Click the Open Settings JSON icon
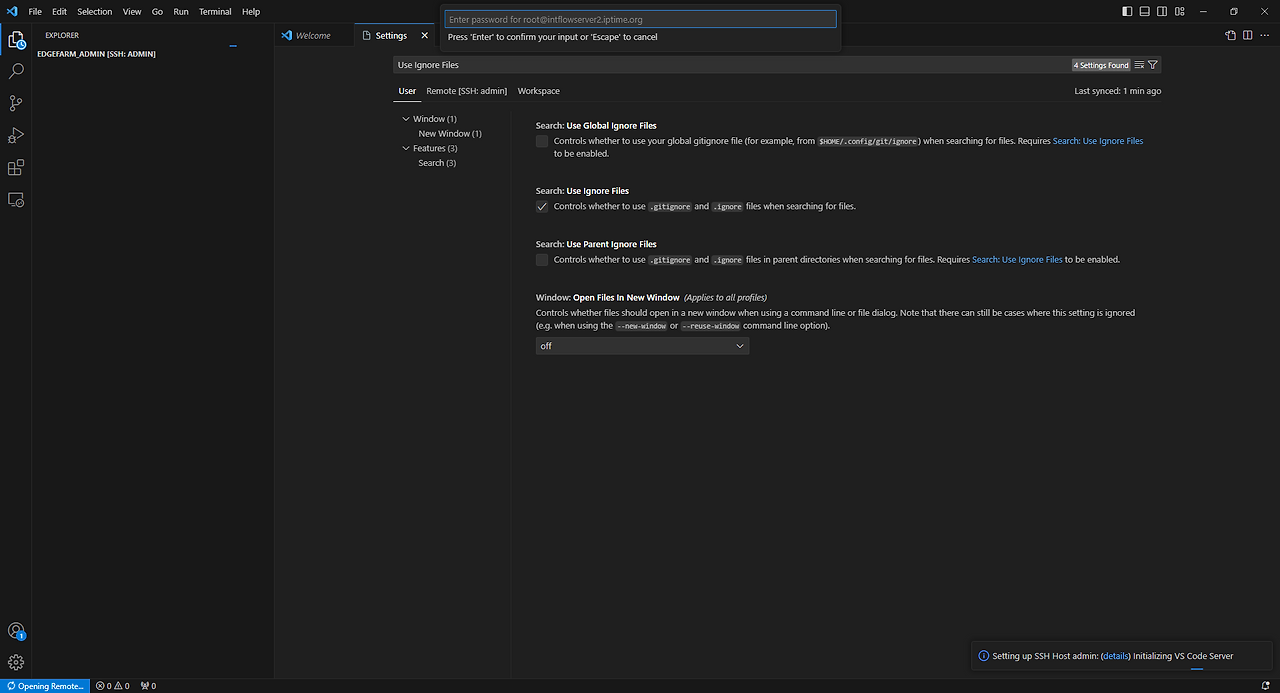 pos(1230,34)
